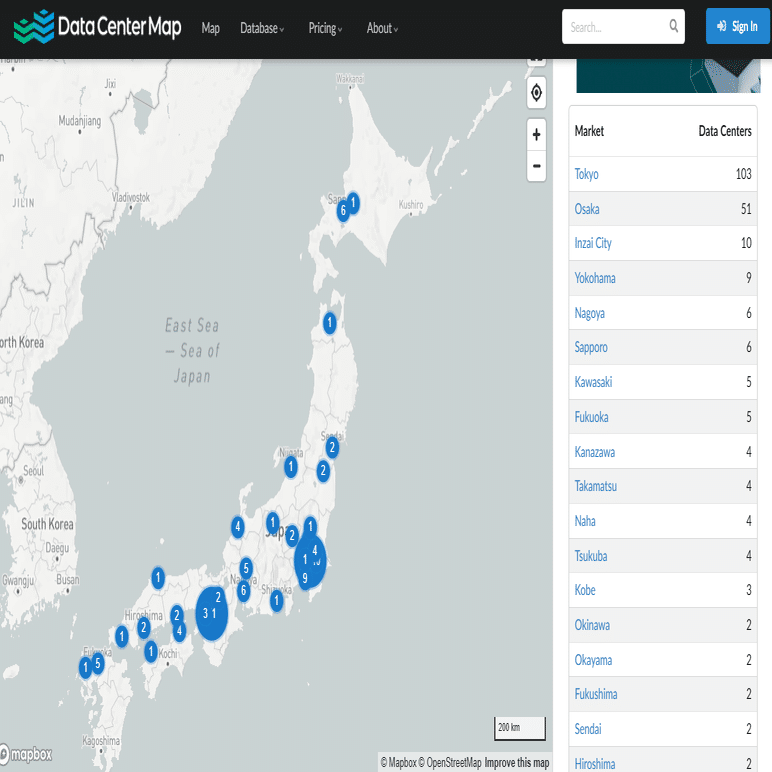Click the Niigata marker labeled 1
The image size is (772, 772).
tap(290, 466)
